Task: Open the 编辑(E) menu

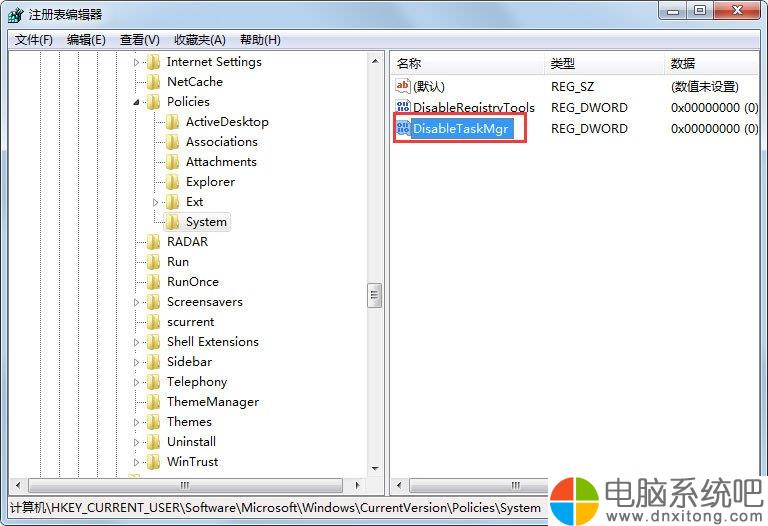Action: [86, 40]
